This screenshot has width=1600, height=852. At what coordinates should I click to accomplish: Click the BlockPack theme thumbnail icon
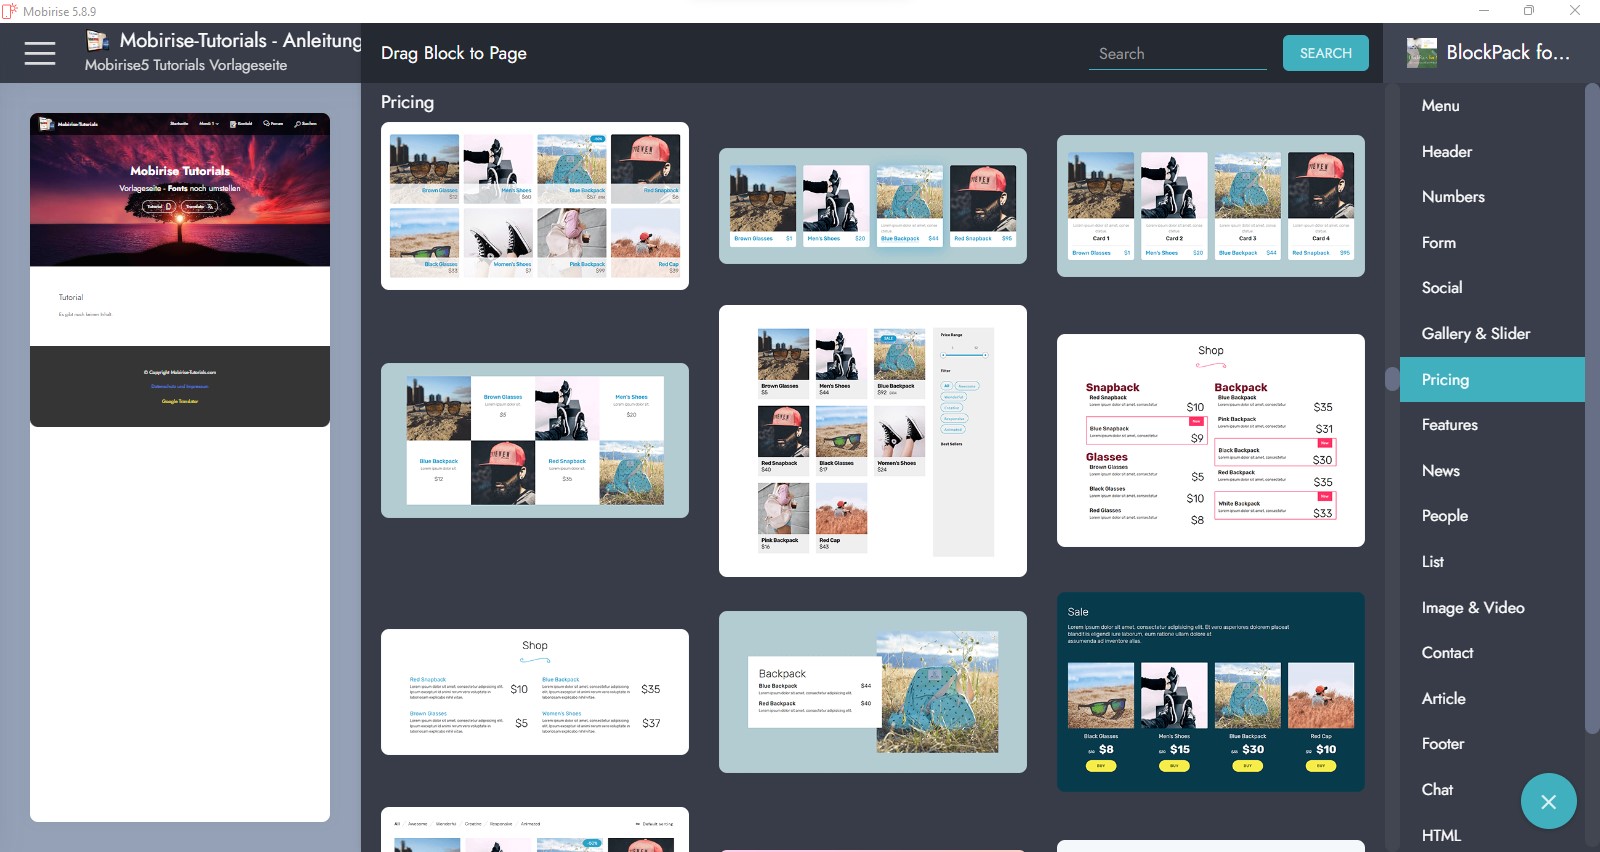(x=1421, y=53)
